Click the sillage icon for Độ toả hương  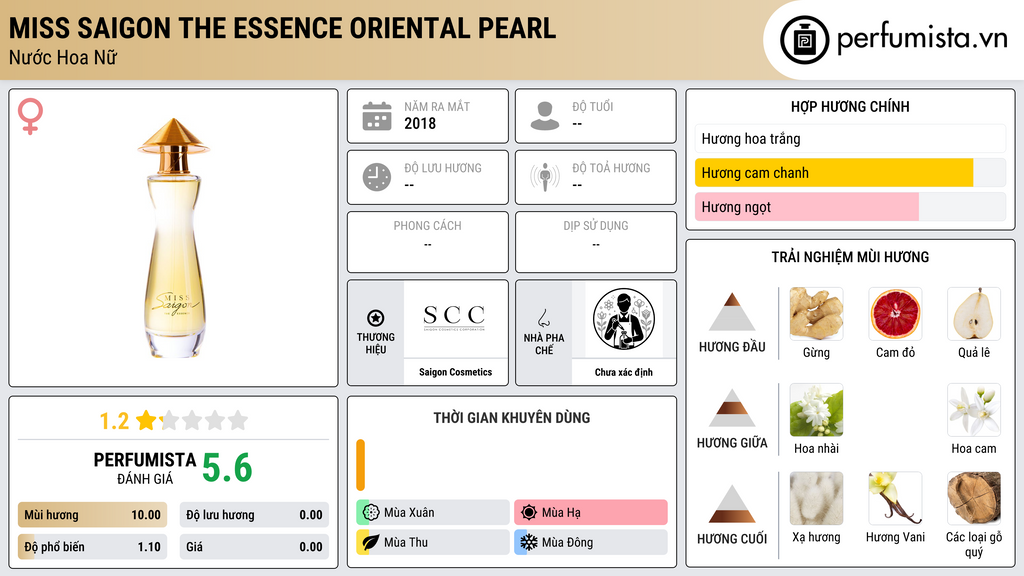(x=545, y=177)
